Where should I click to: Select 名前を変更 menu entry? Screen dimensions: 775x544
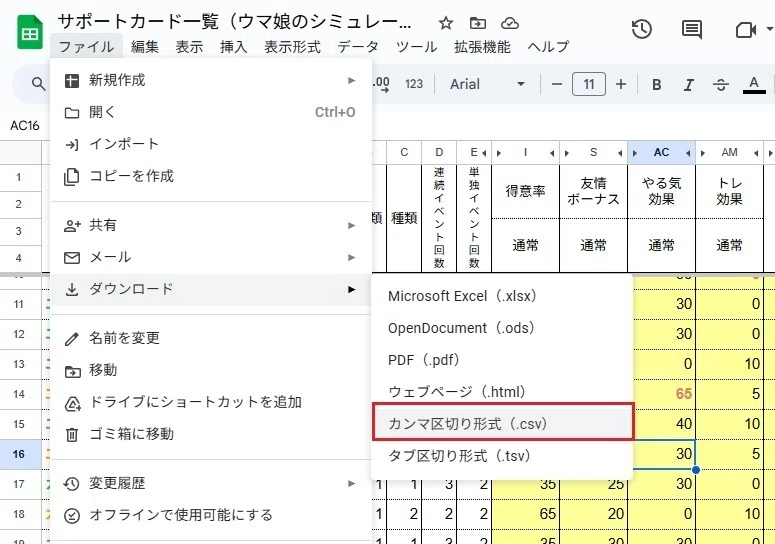pos(211,338)
